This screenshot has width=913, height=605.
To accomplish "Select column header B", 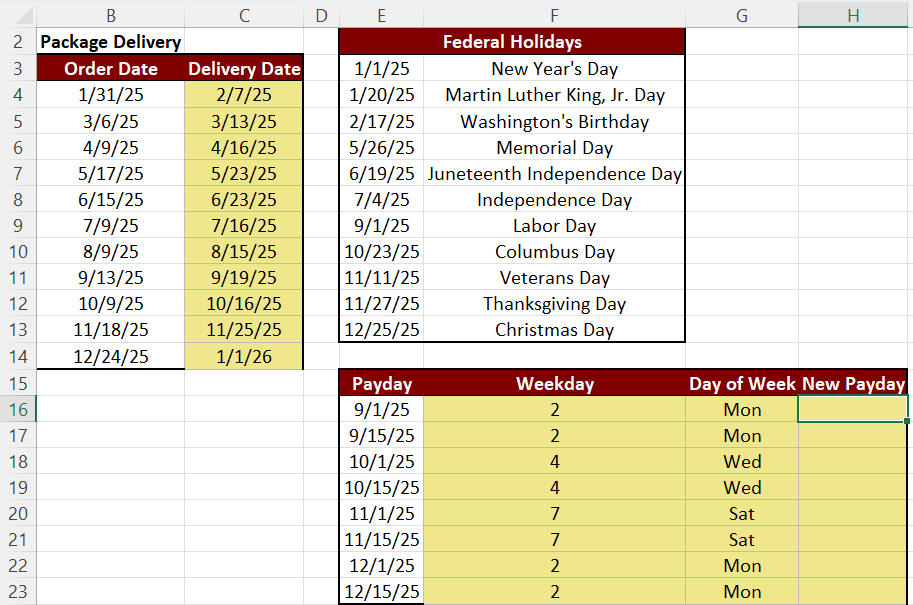I will 110,15.
